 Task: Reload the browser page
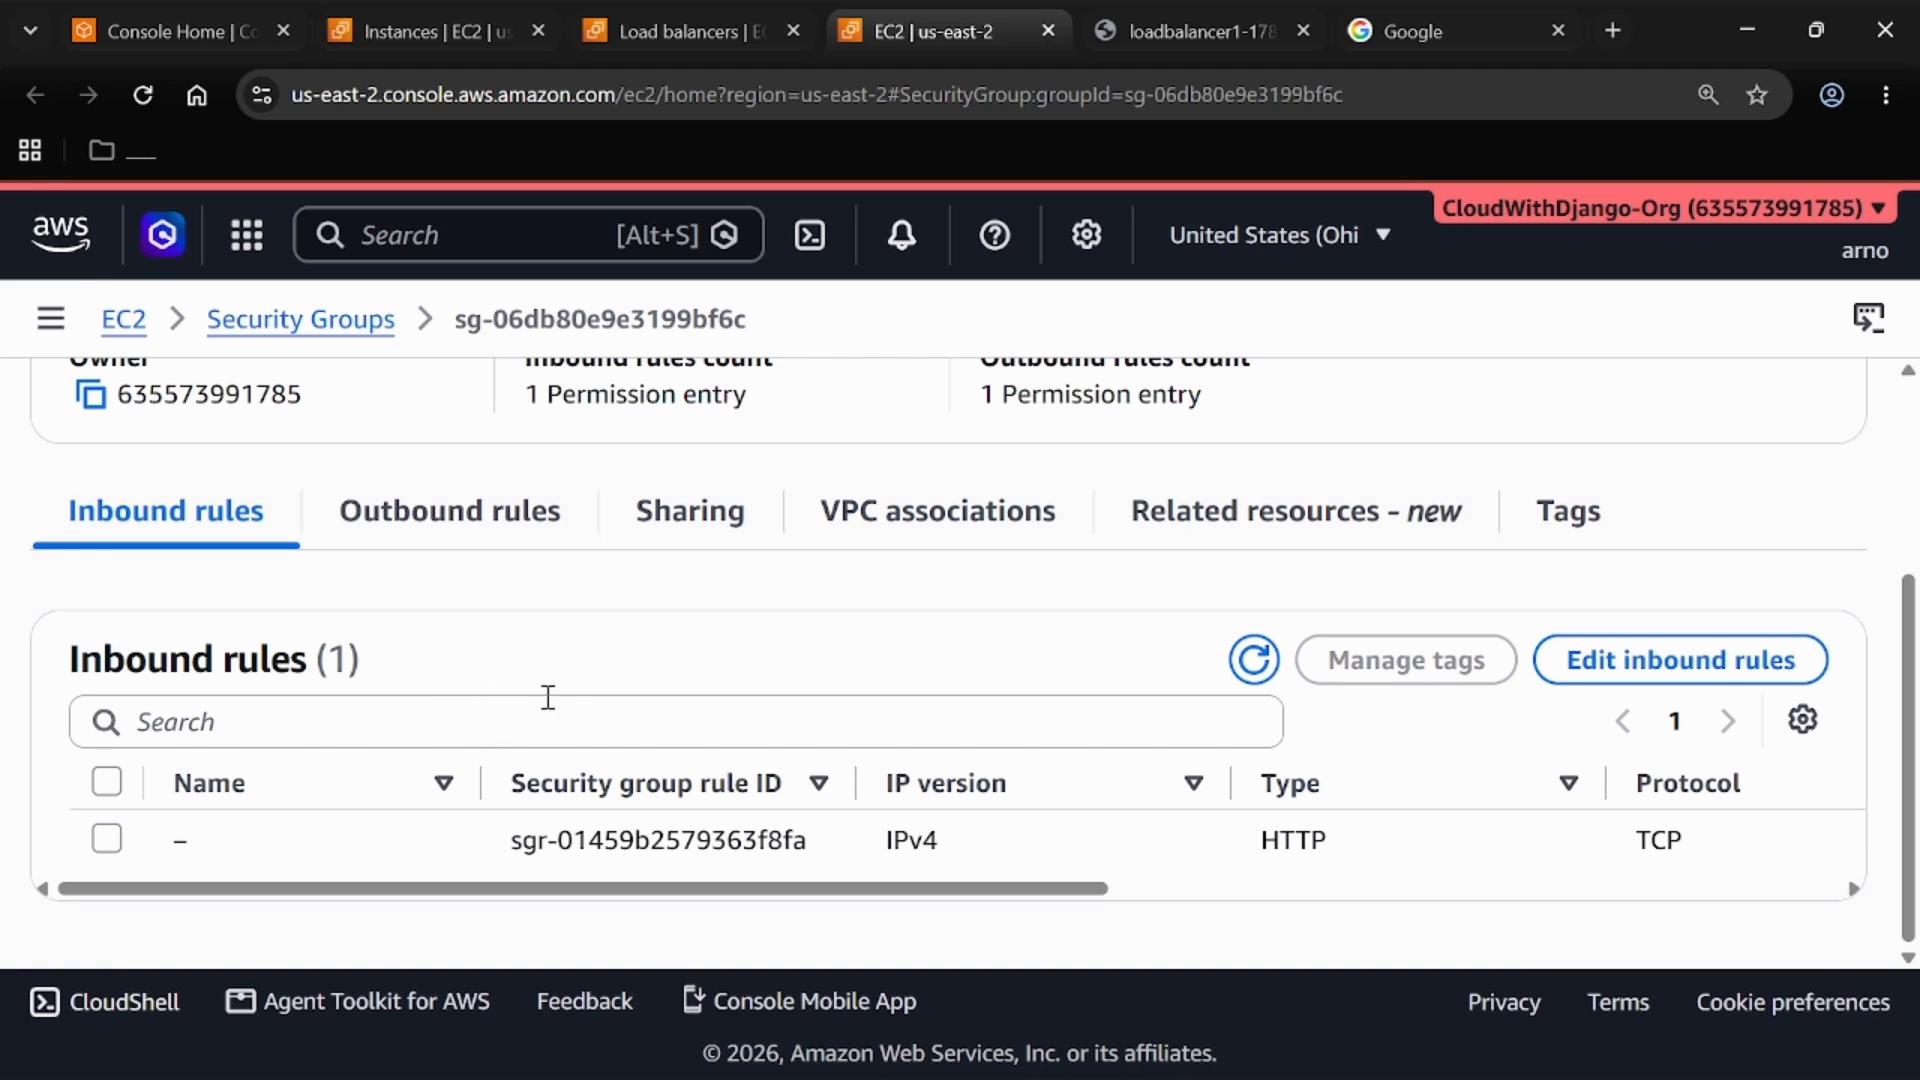click(143, 95)
